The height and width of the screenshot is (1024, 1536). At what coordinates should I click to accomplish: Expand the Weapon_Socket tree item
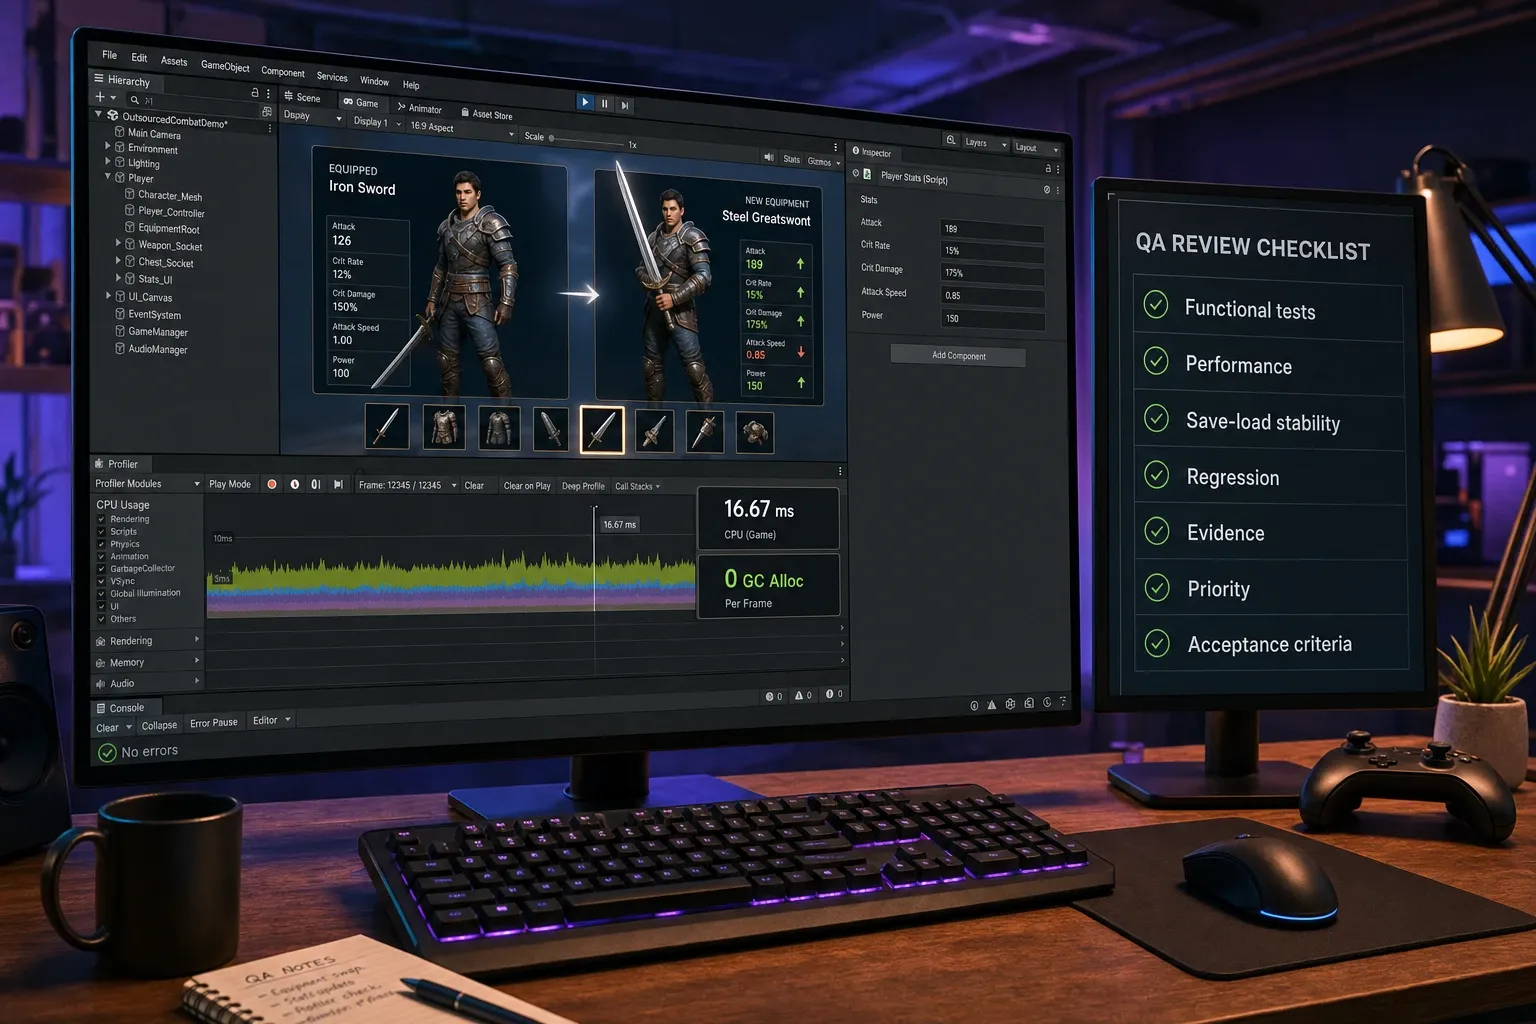tap(118, 243)
